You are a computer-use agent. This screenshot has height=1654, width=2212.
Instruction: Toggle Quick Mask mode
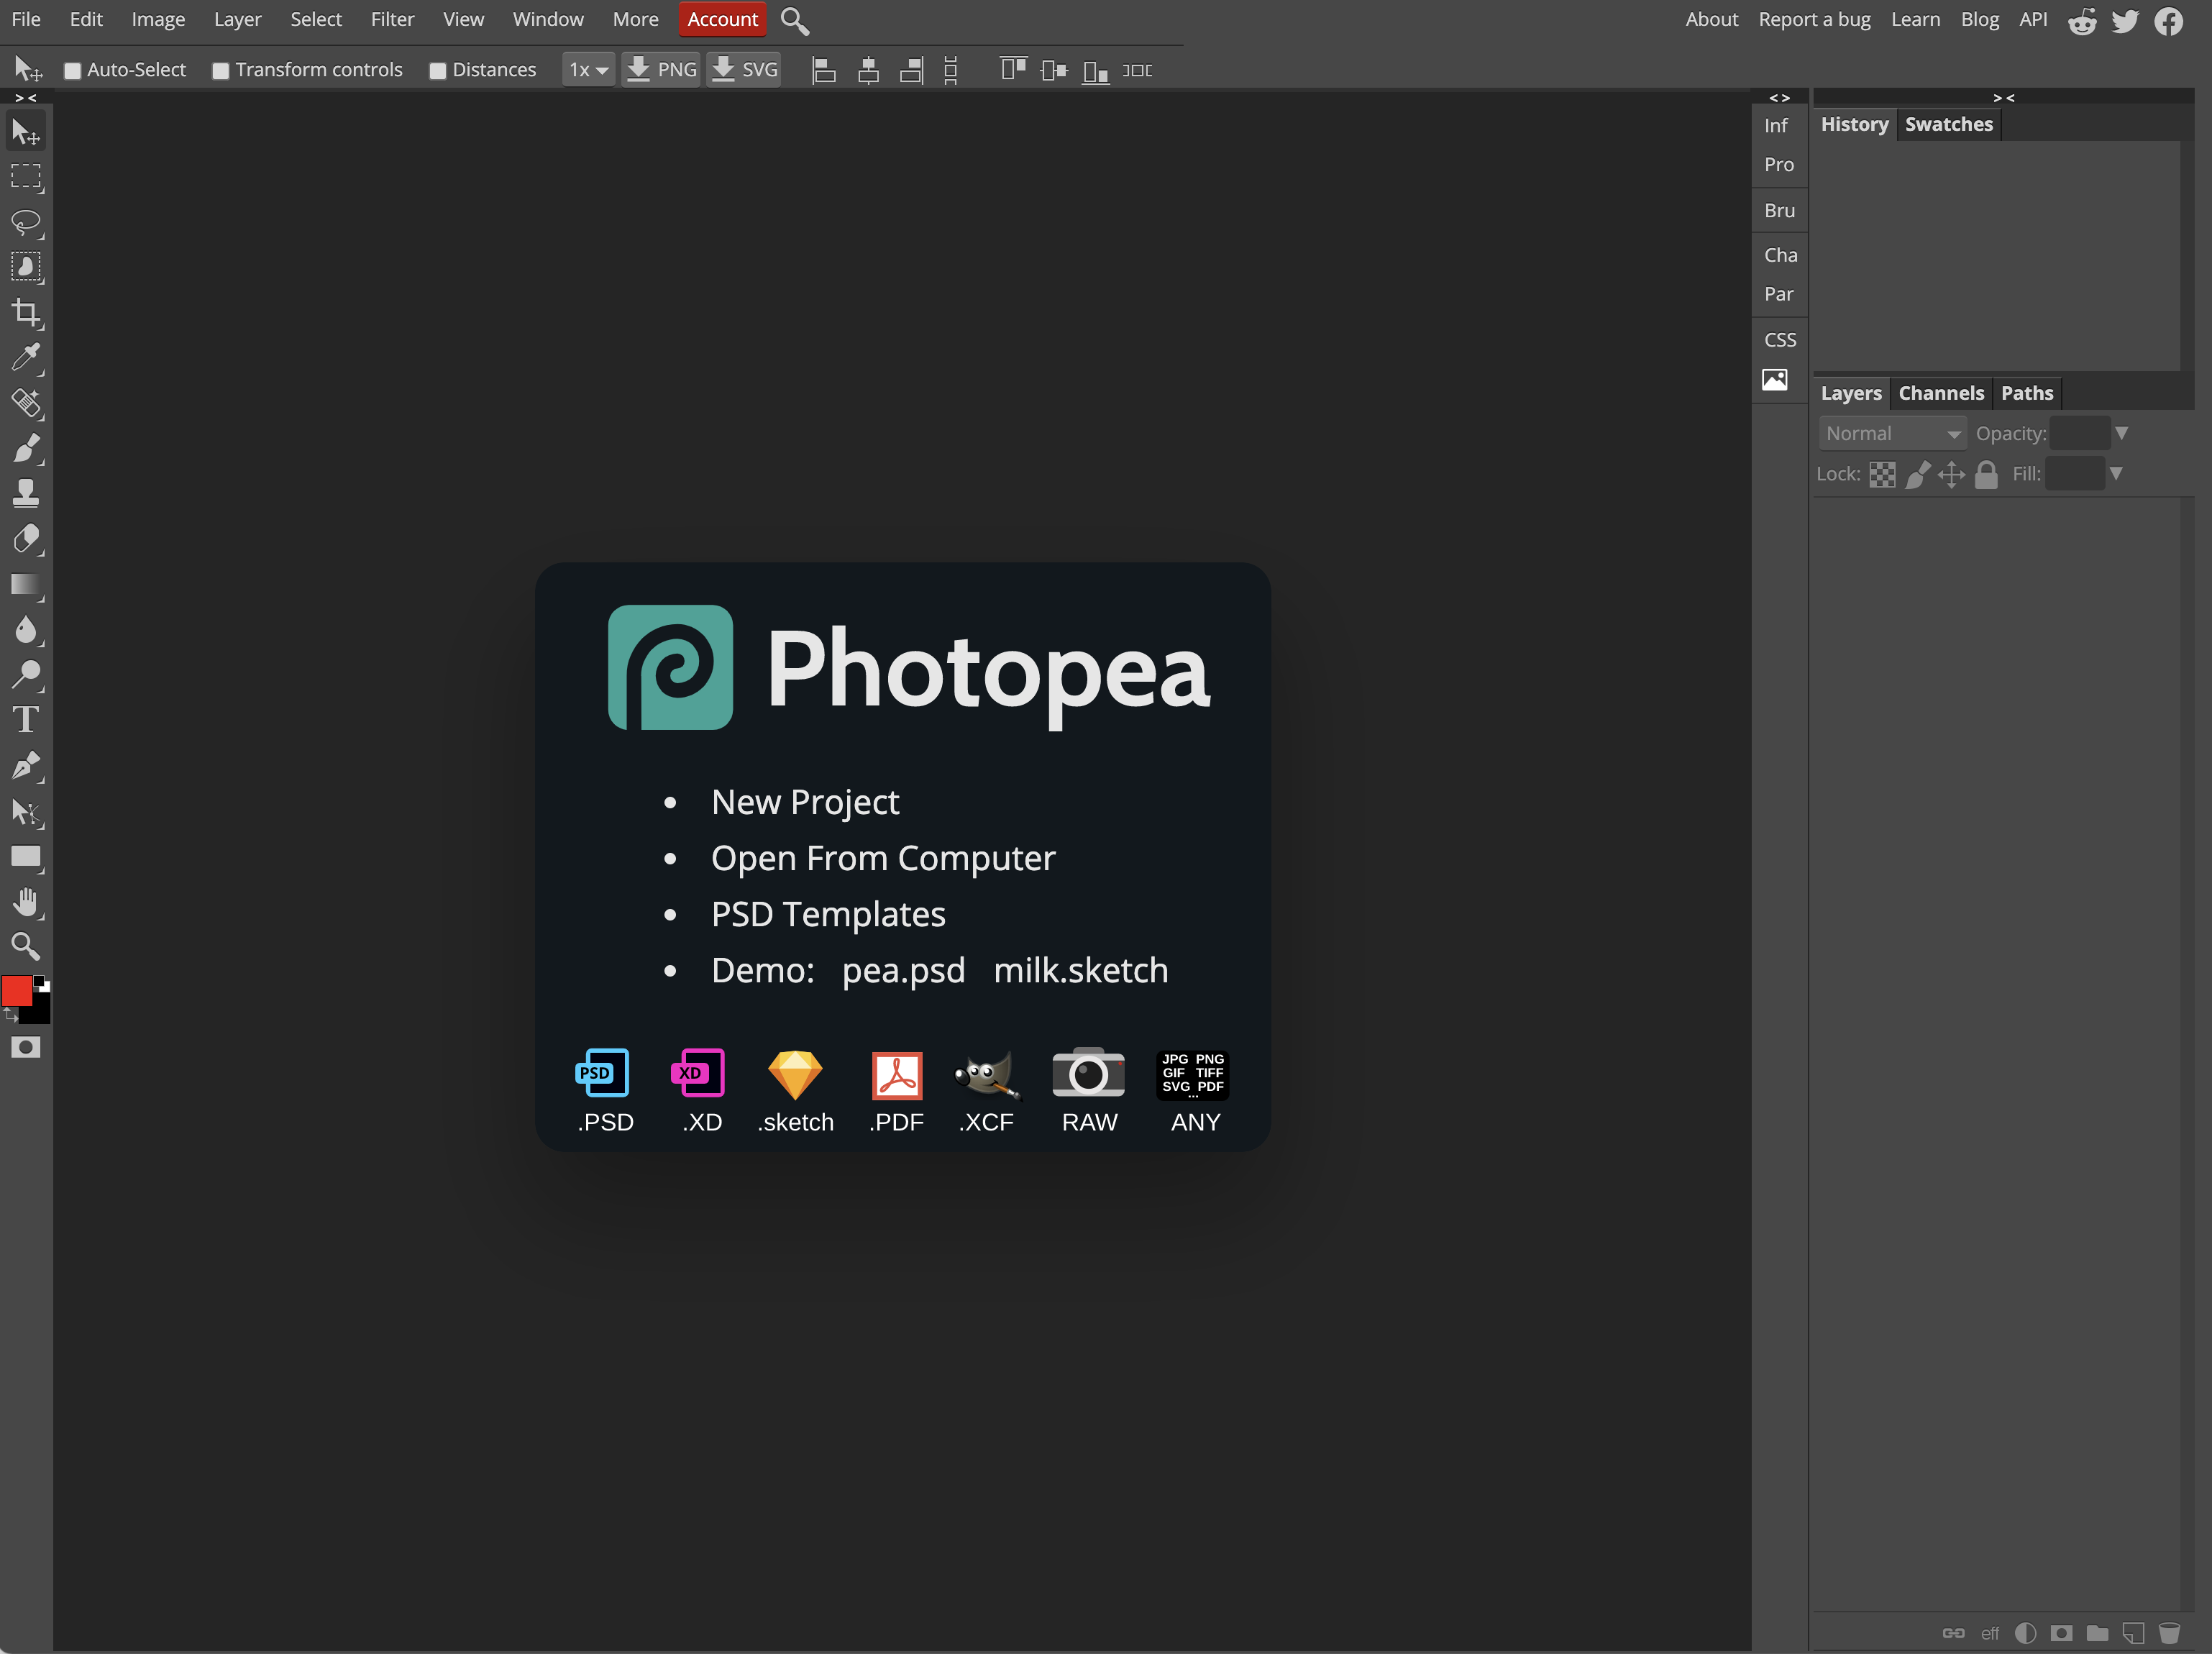coord(26,1047)
